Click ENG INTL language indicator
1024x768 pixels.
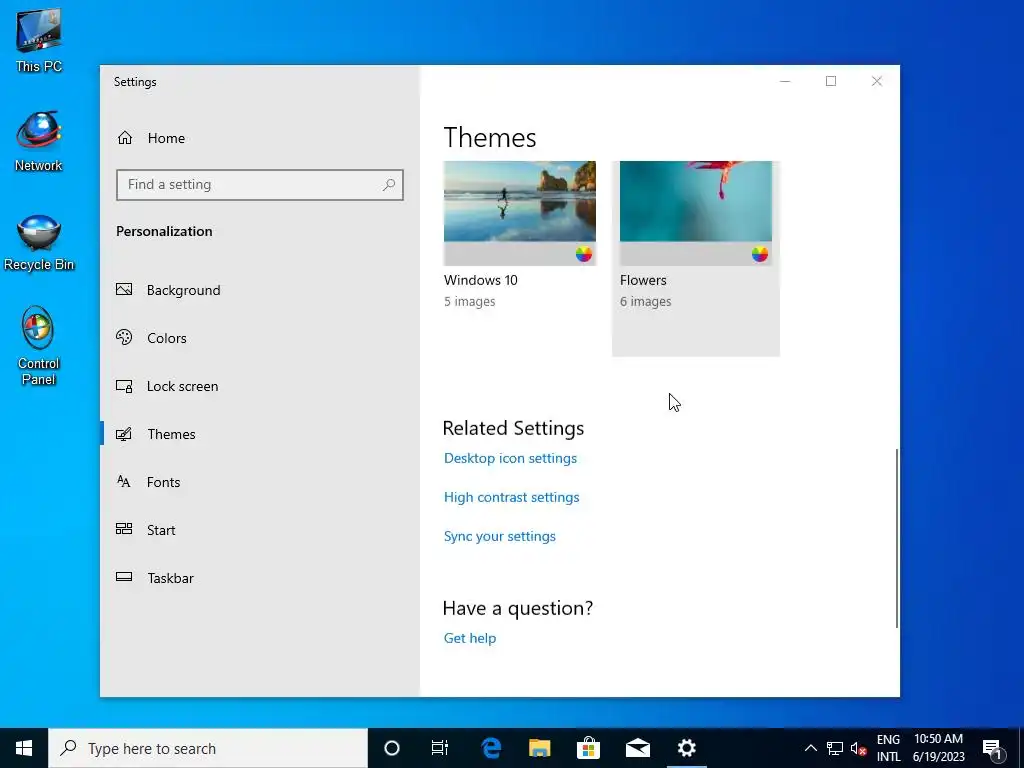coord(888,748)
